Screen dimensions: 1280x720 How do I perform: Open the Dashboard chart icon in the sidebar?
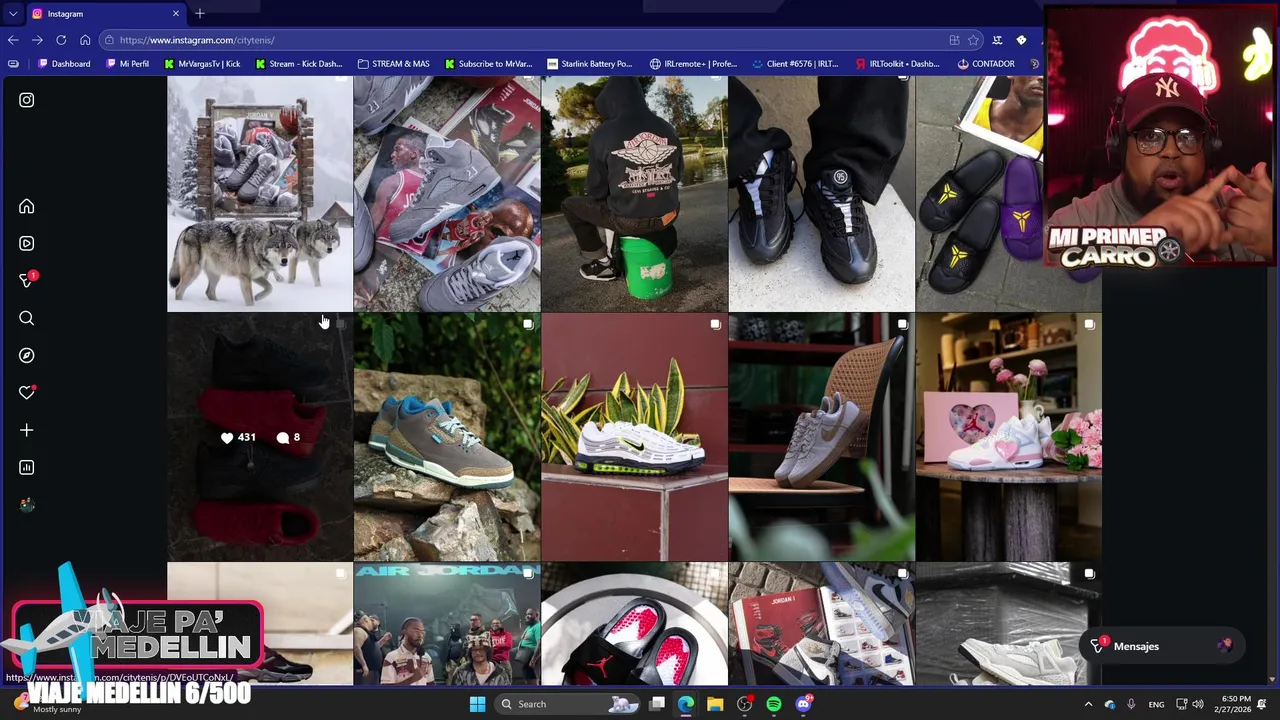tap(27, 467)
